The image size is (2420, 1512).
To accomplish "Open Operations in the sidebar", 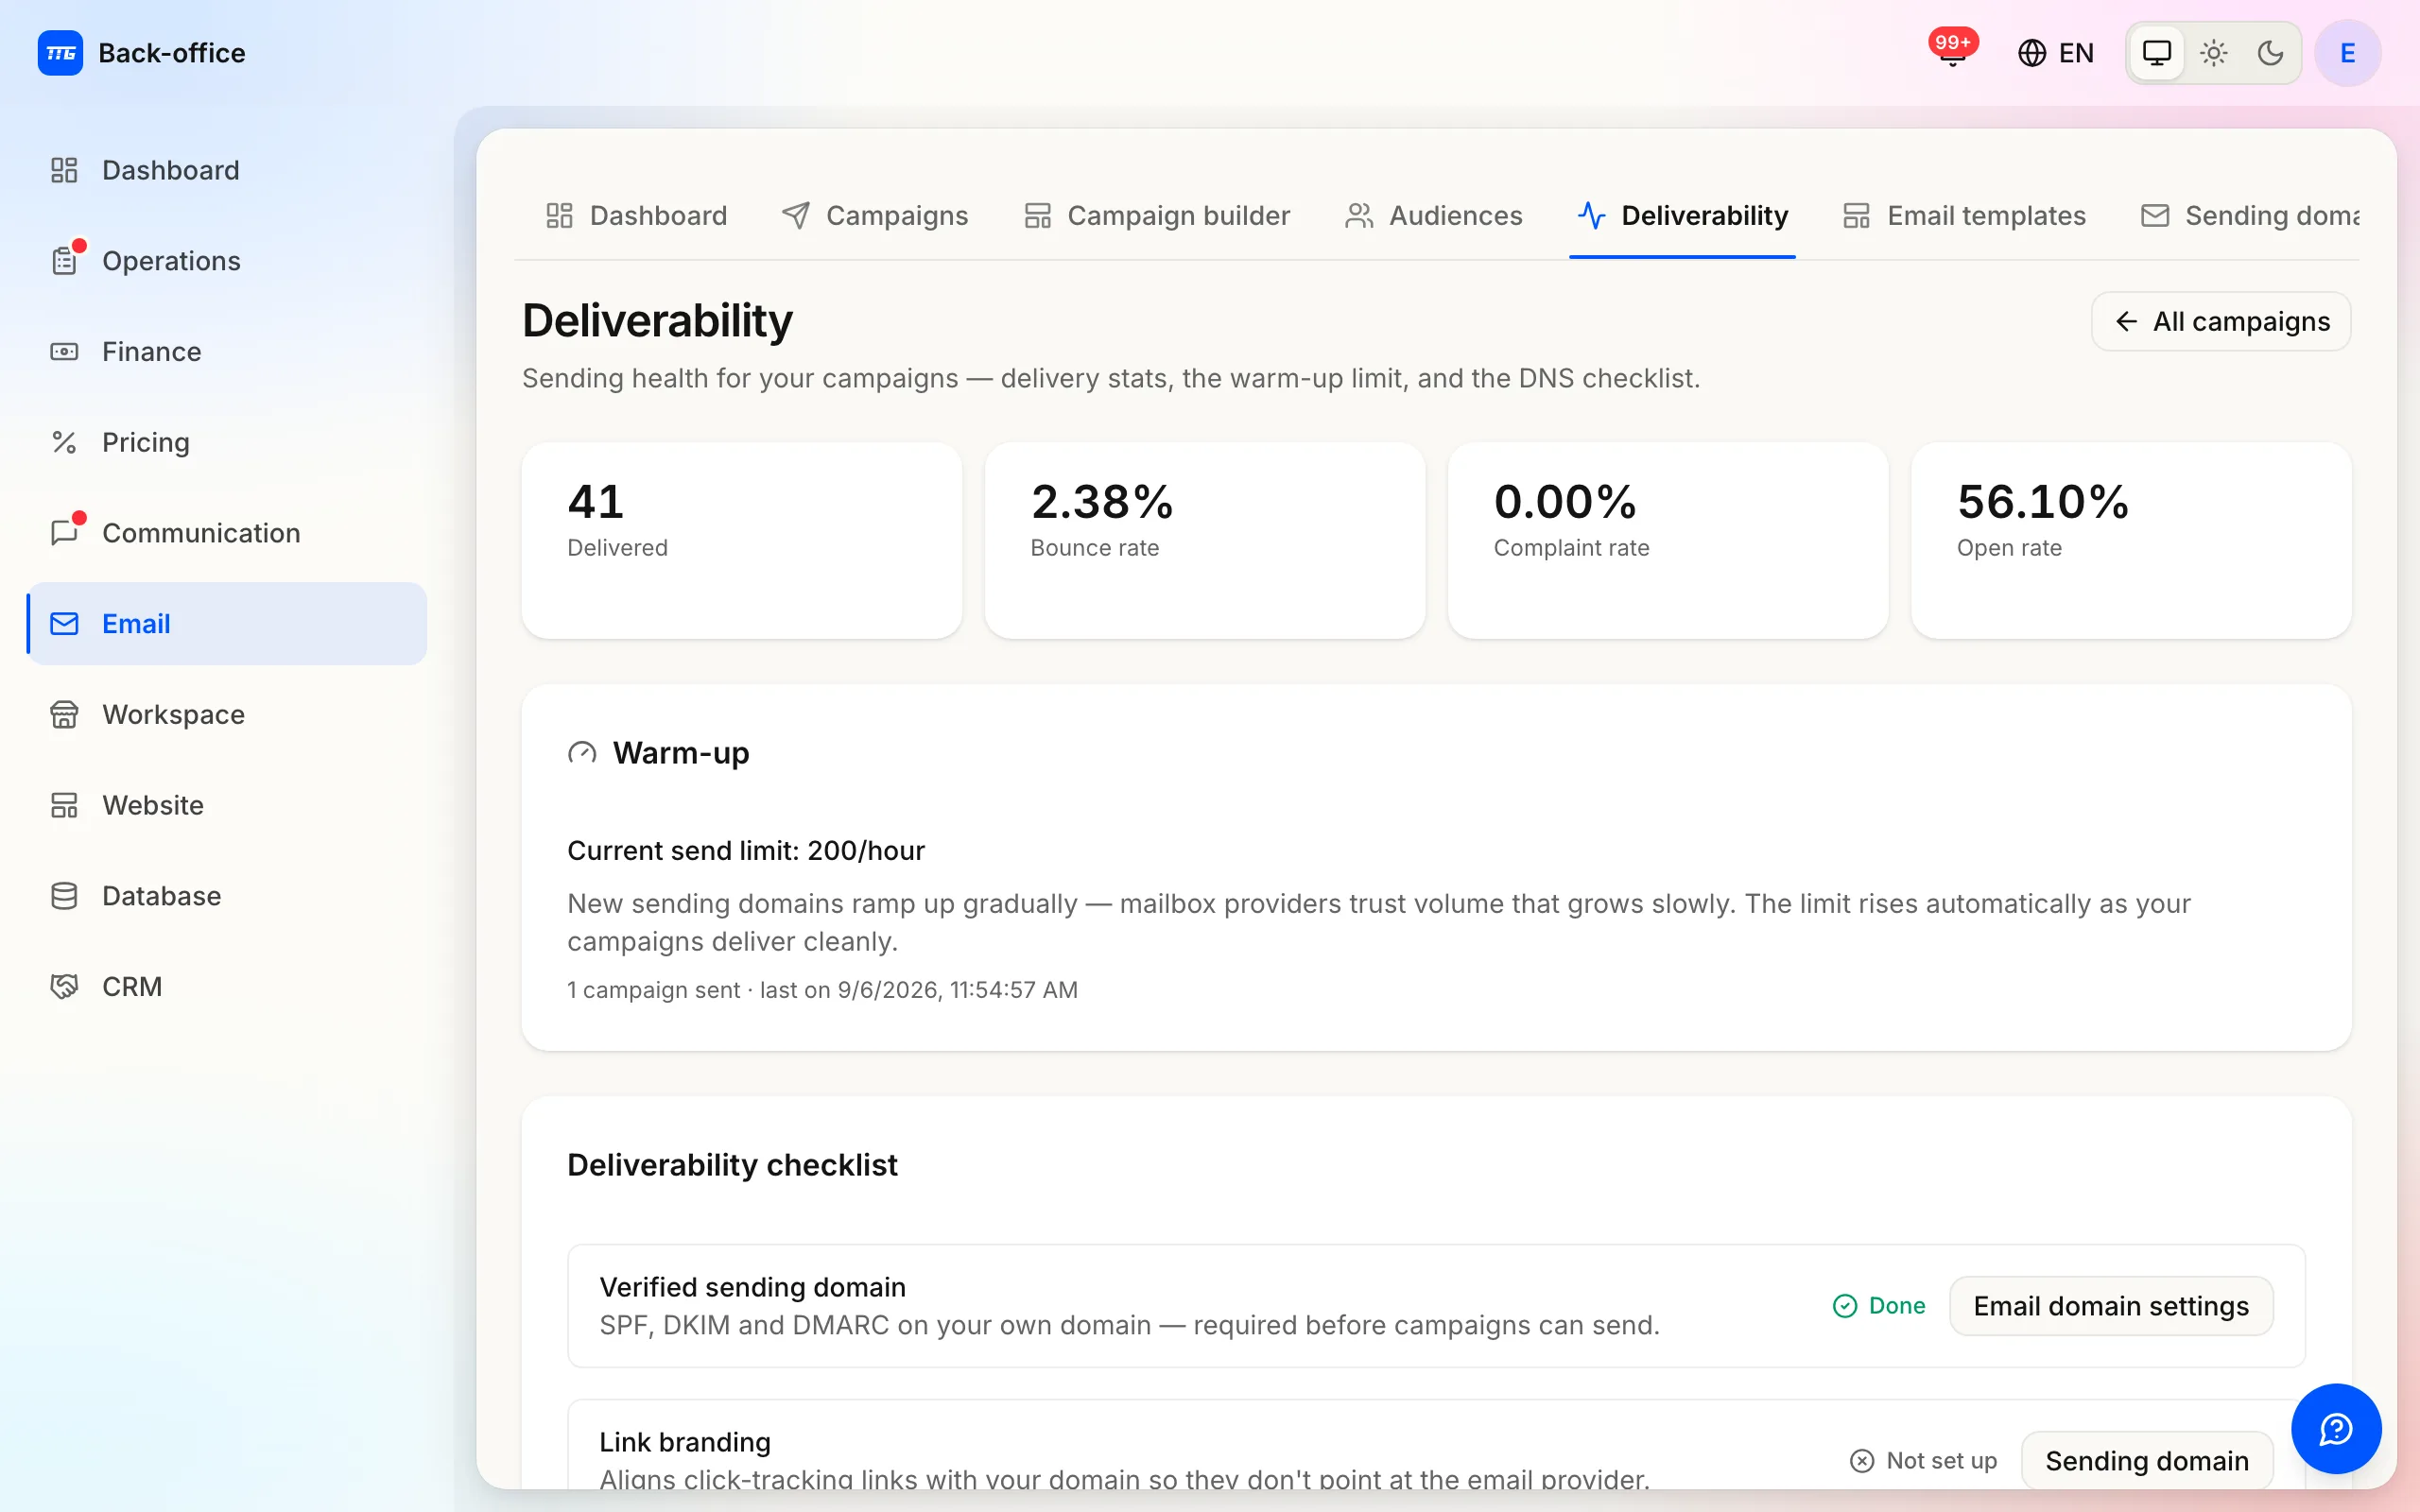I will point(228,261).
